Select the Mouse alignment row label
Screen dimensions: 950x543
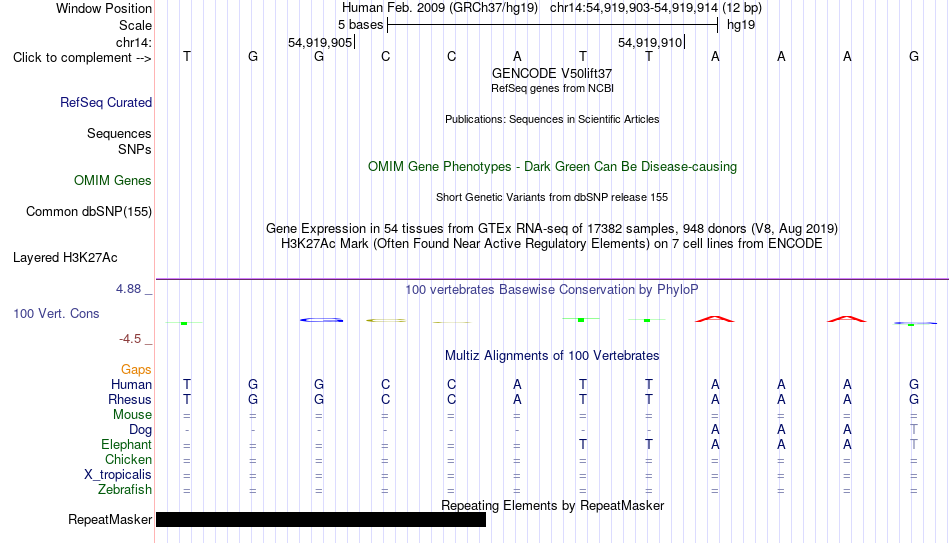[x=132, y=415]
